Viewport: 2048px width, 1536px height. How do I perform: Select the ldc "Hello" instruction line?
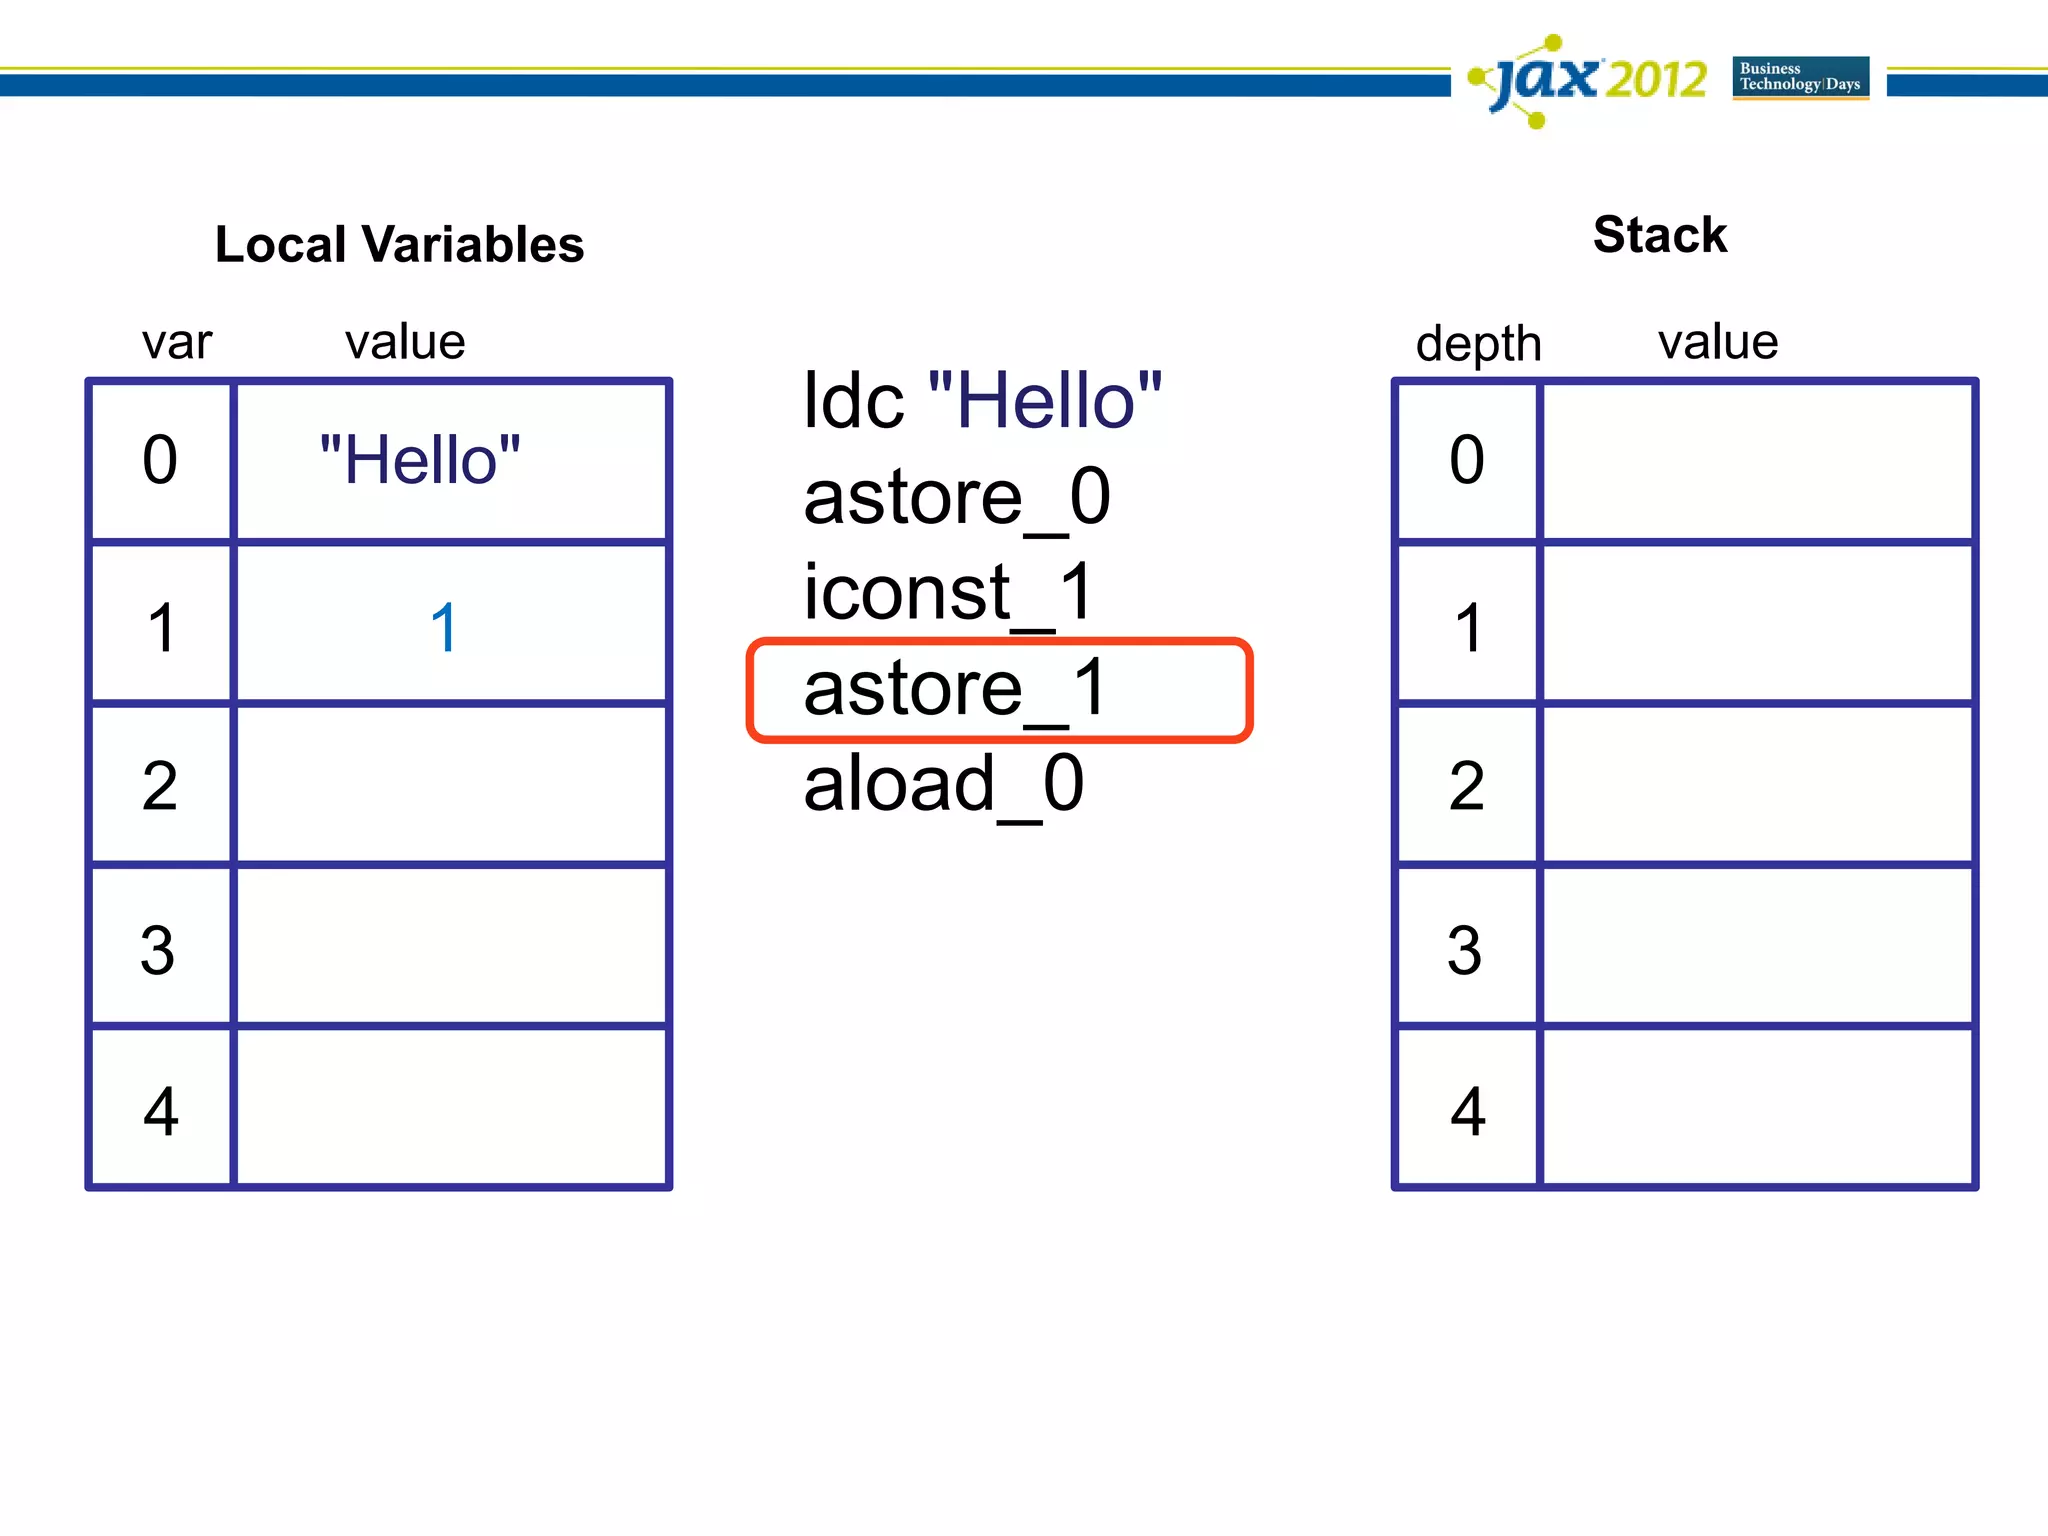pyautogui.click(x=982, y=401)
